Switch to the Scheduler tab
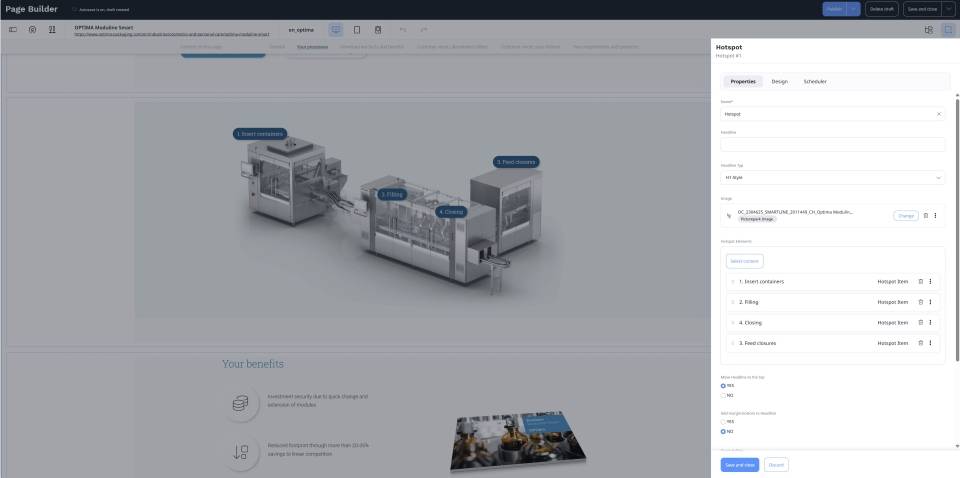This screenshot has width=960, height=478. [x=815, y=81]
